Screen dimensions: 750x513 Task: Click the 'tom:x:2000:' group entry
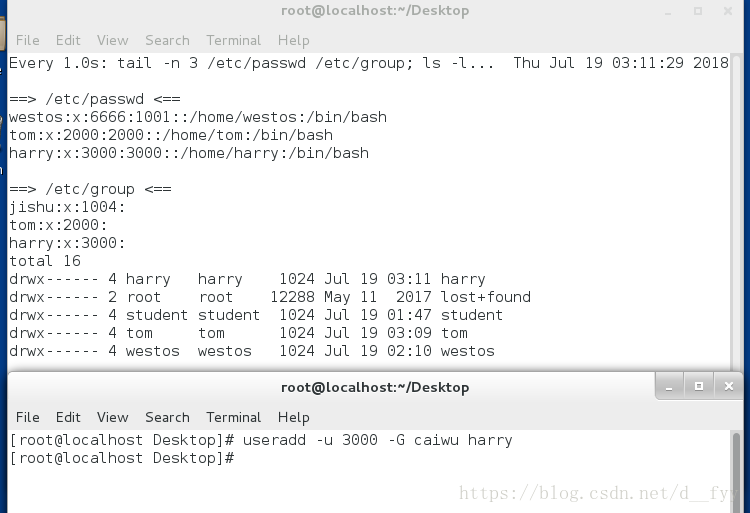(x=58, y=225)
